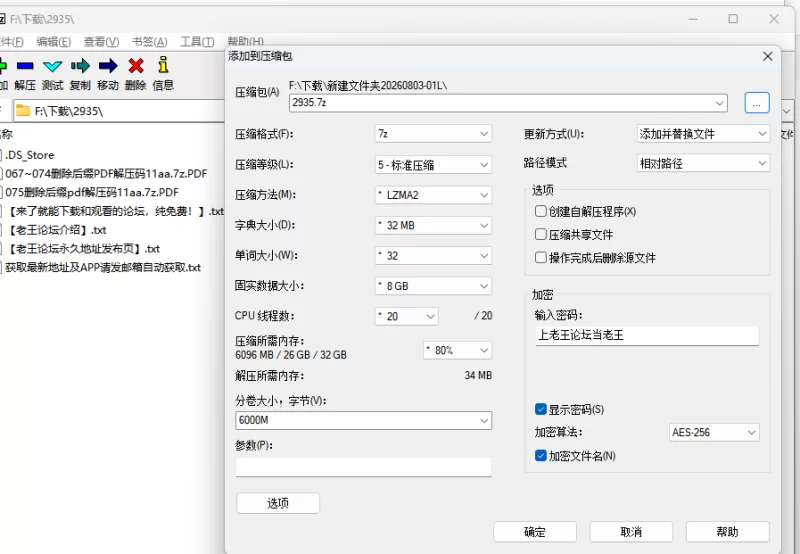Viewport: 800px width, 554px height.
Task: Select 075删除后缀pdf解压码11aa.7z.PDF file
Action: (92, 192)
